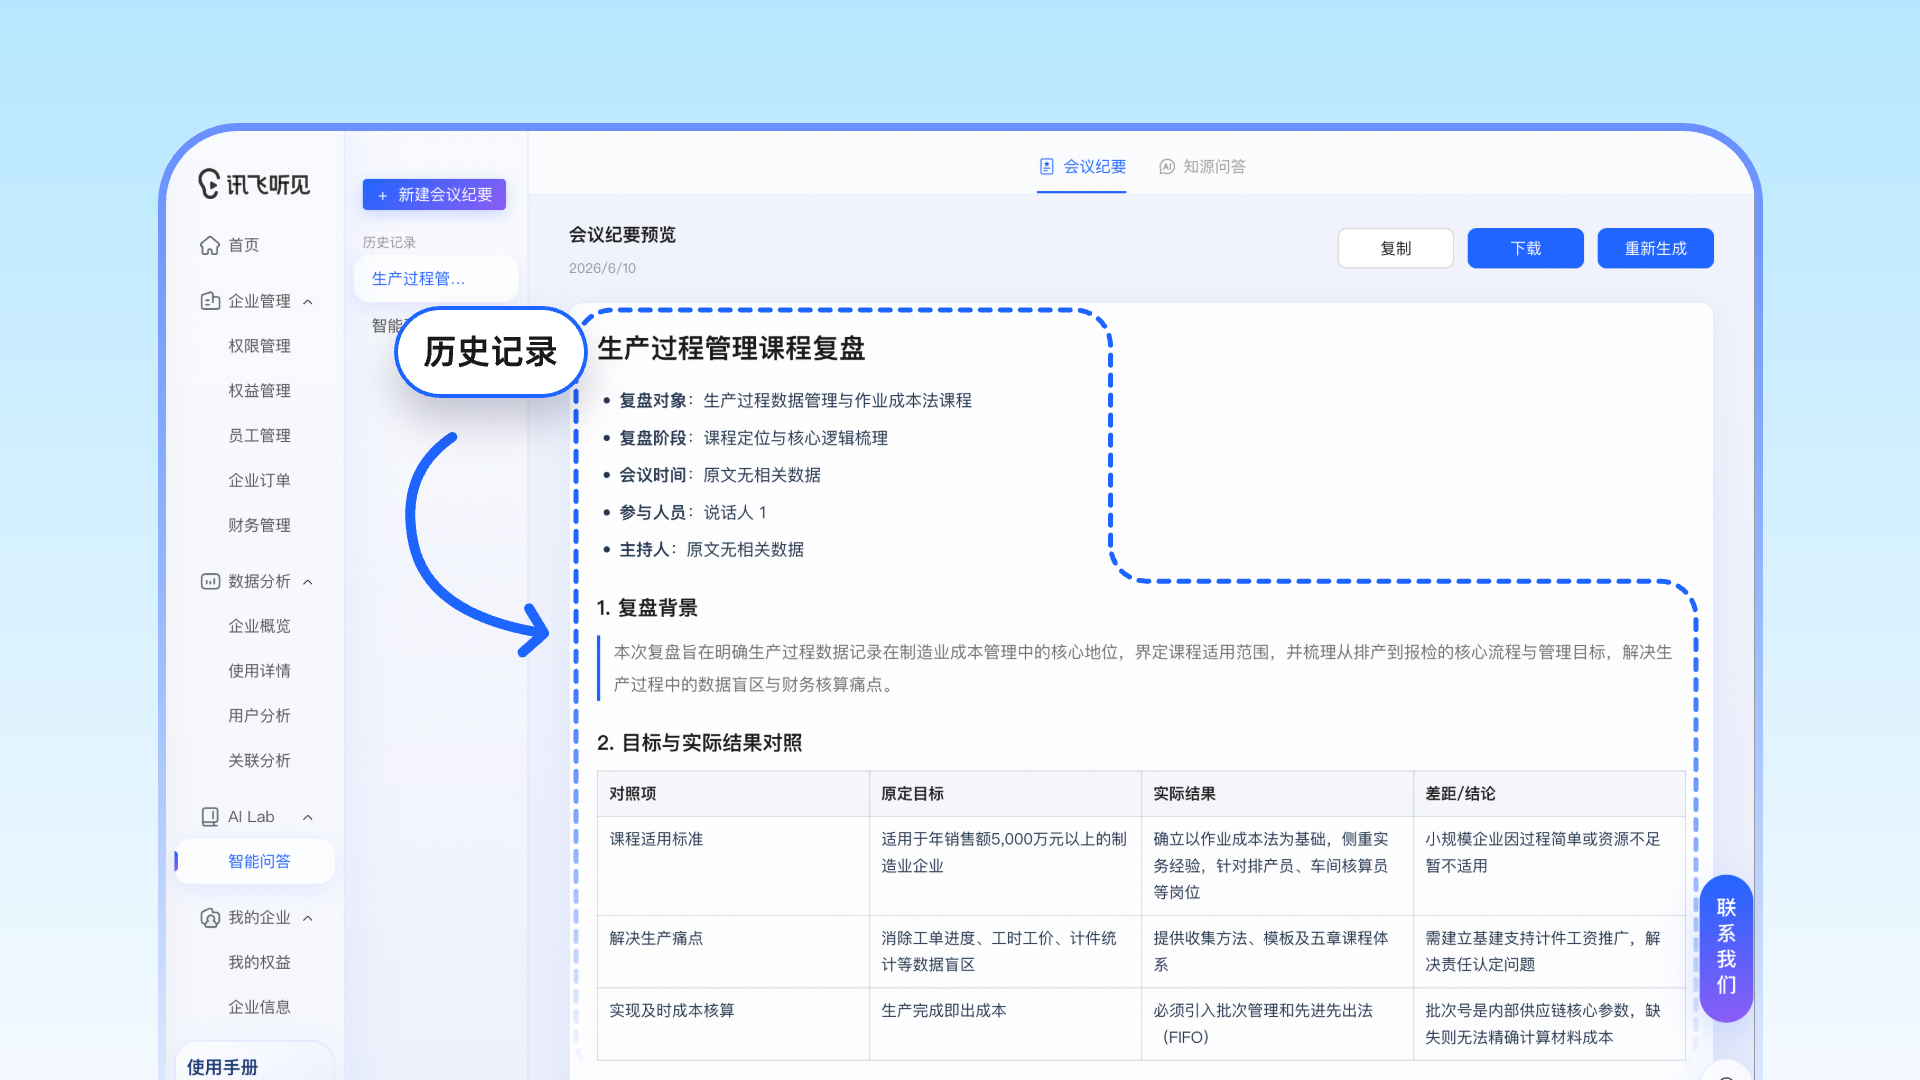Collapse the 我的企业 menu chevron
This screenshot has width=1920, height=1080.
[308, 919]
